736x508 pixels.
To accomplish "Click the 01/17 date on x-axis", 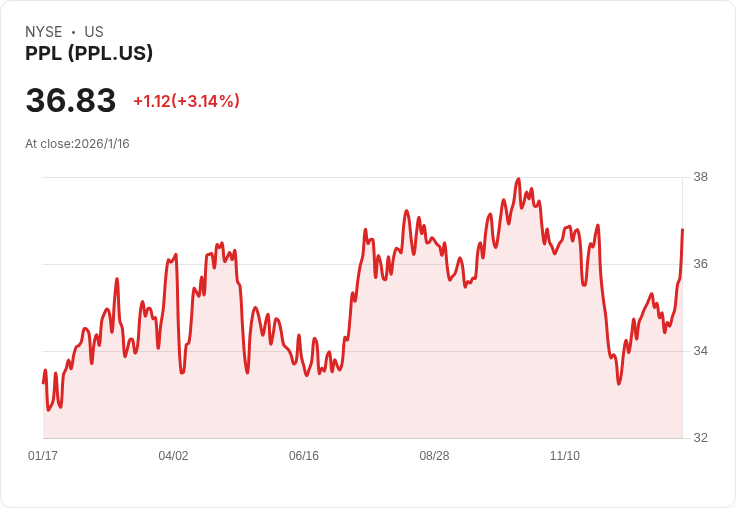I will pyautogui.click(x=43, y=456).
